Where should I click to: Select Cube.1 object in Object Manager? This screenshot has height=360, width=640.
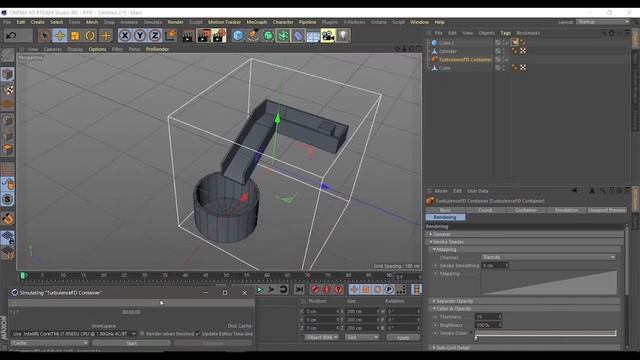[446, 43]
